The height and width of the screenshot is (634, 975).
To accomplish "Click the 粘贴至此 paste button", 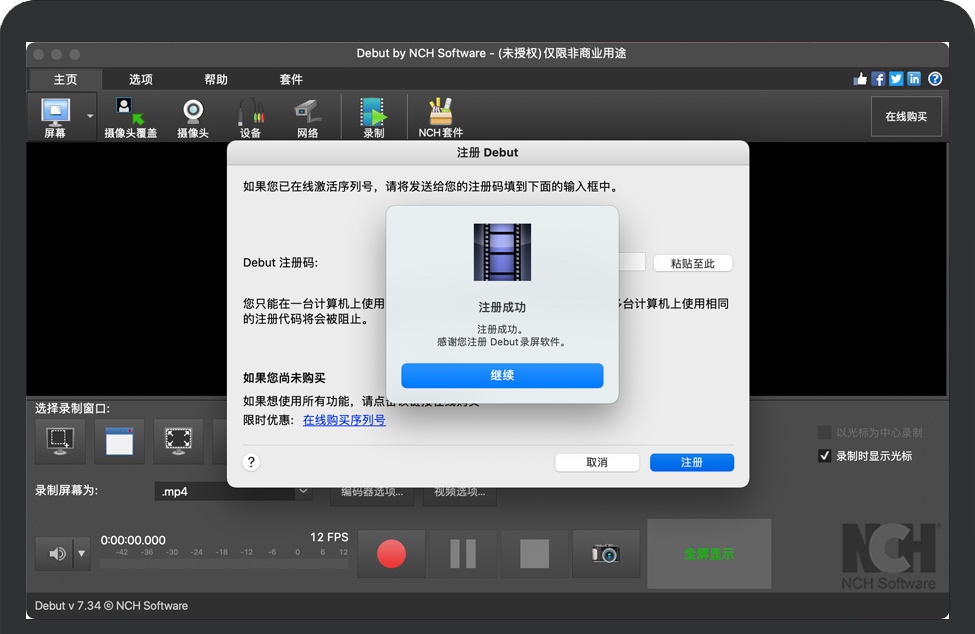I will click(693, 263).
